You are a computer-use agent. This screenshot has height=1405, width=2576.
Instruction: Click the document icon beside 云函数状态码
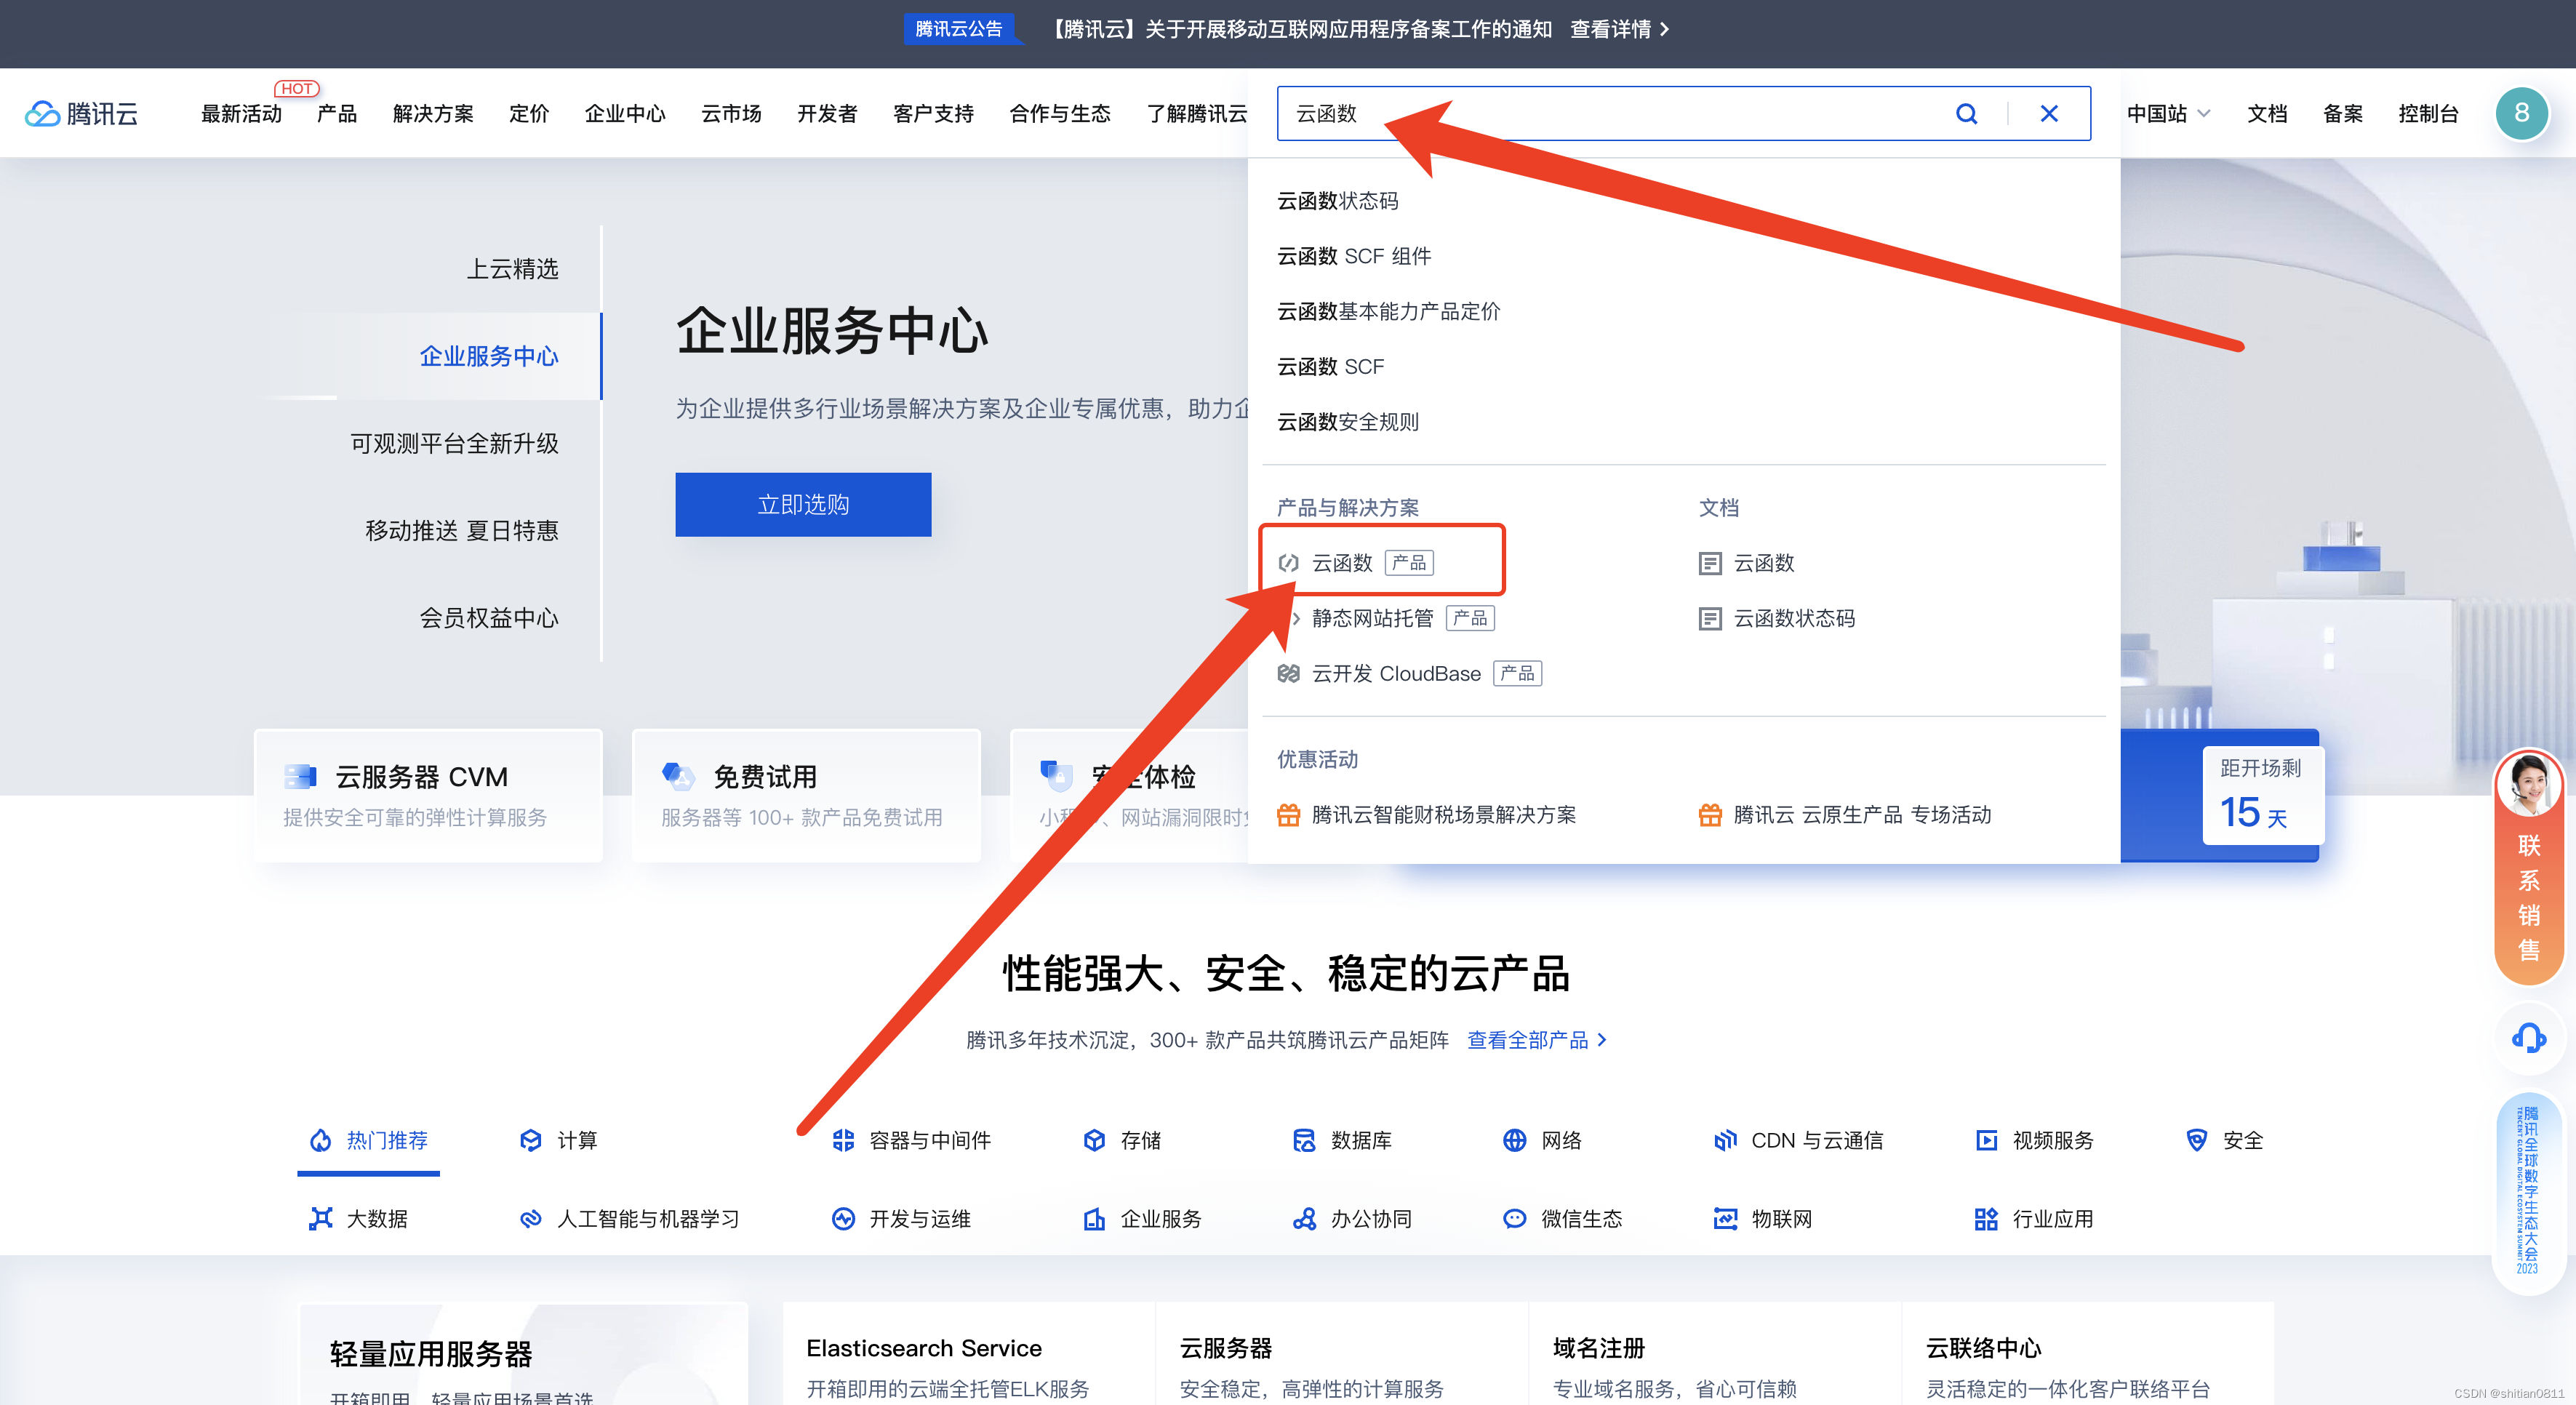click(x=1710, y=618)
